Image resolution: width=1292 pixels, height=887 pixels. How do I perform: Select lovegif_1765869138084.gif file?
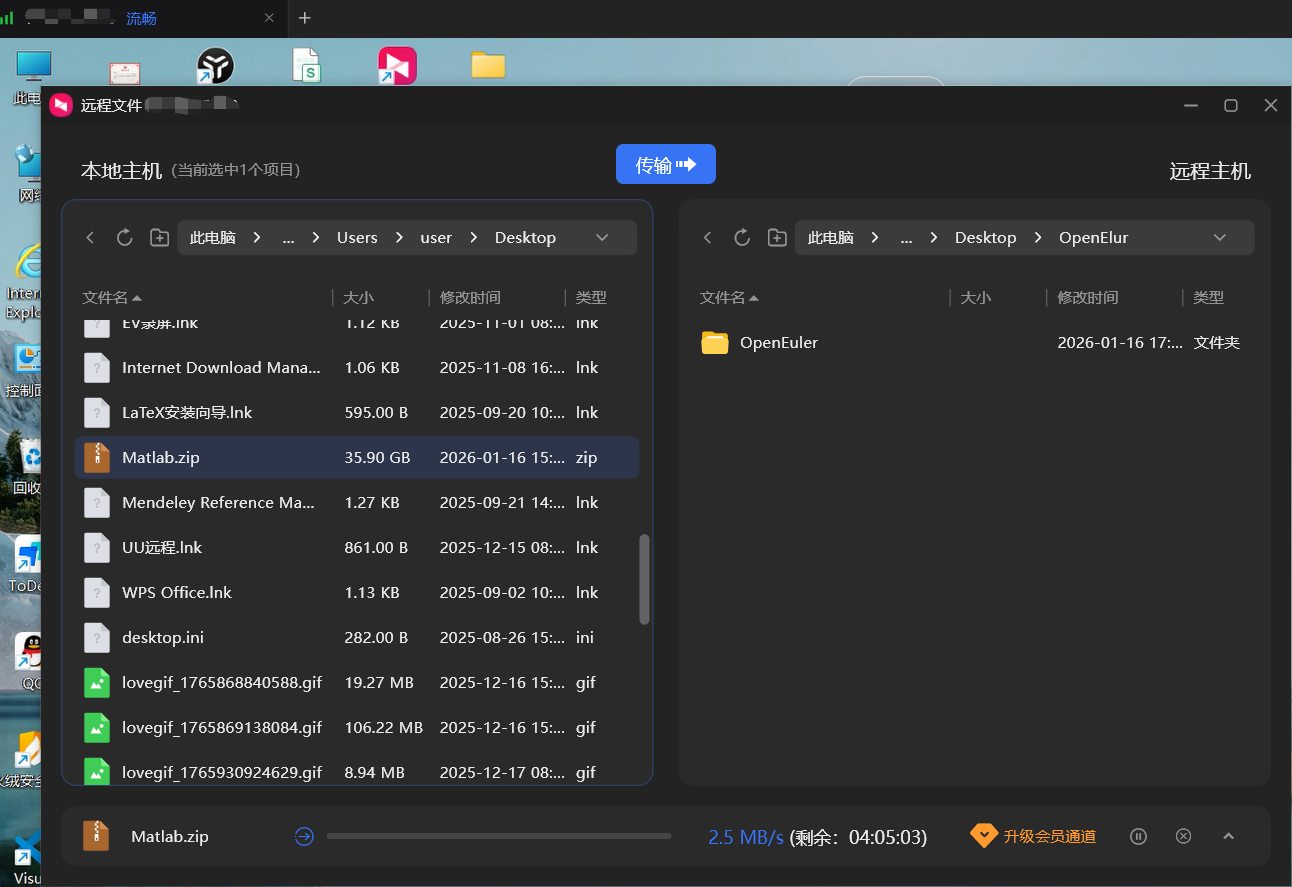(x=221, y=728)
